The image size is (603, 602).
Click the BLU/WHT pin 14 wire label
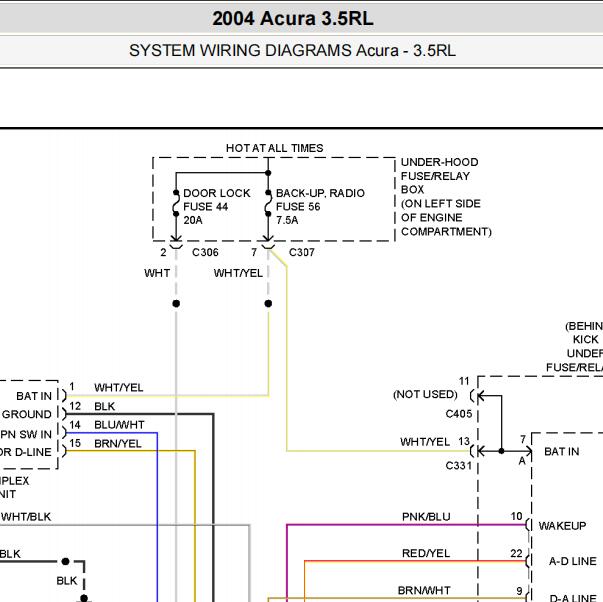119,425
